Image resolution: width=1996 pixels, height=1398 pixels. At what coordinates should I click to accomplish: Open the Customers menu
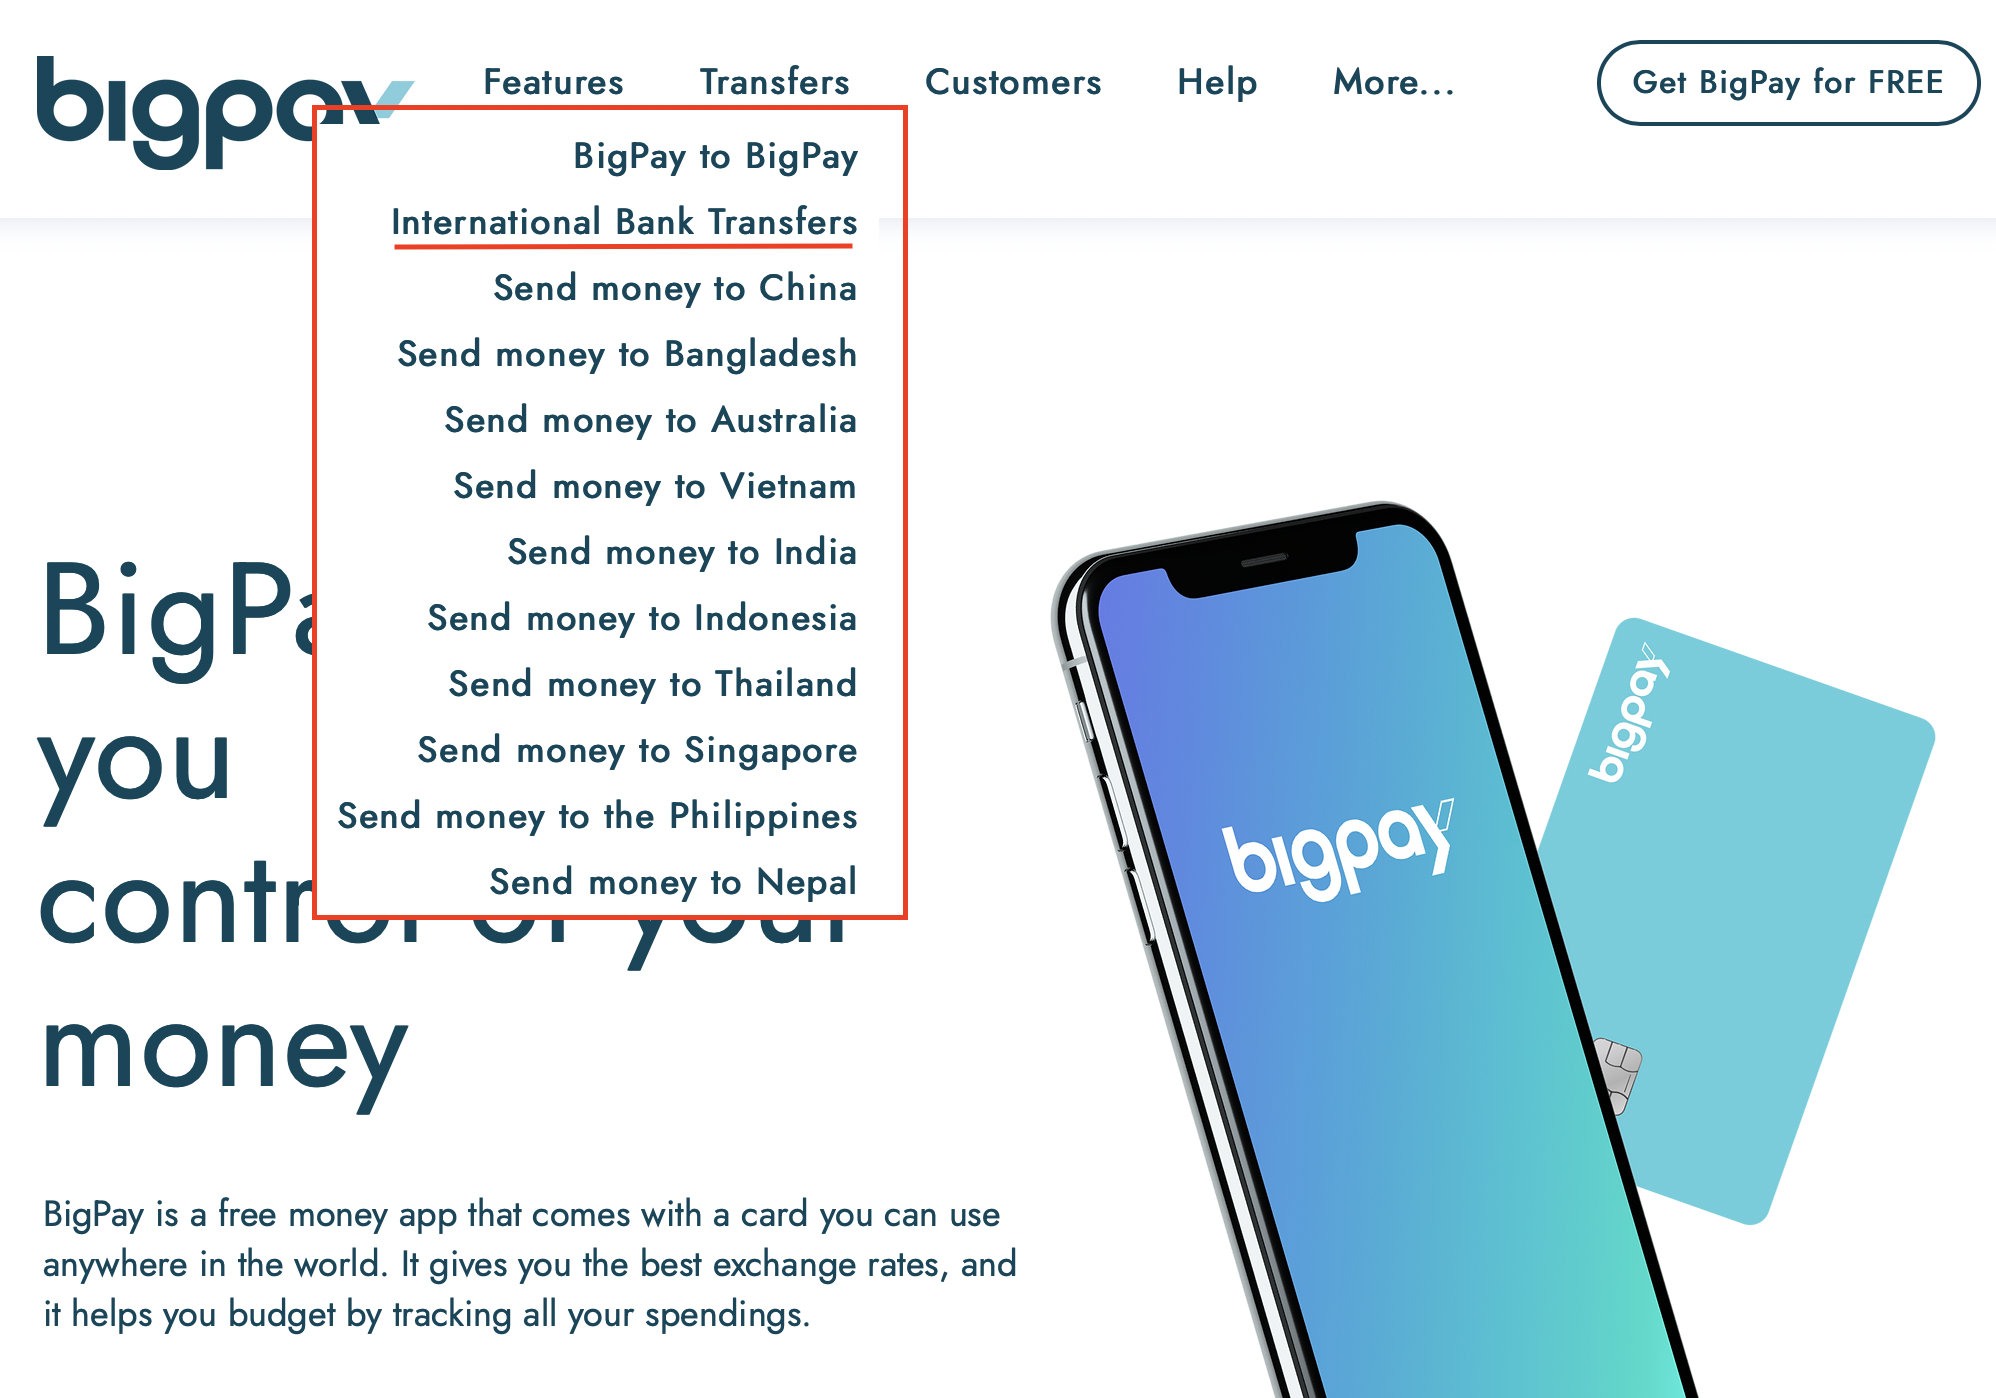tap(1013, 82)
